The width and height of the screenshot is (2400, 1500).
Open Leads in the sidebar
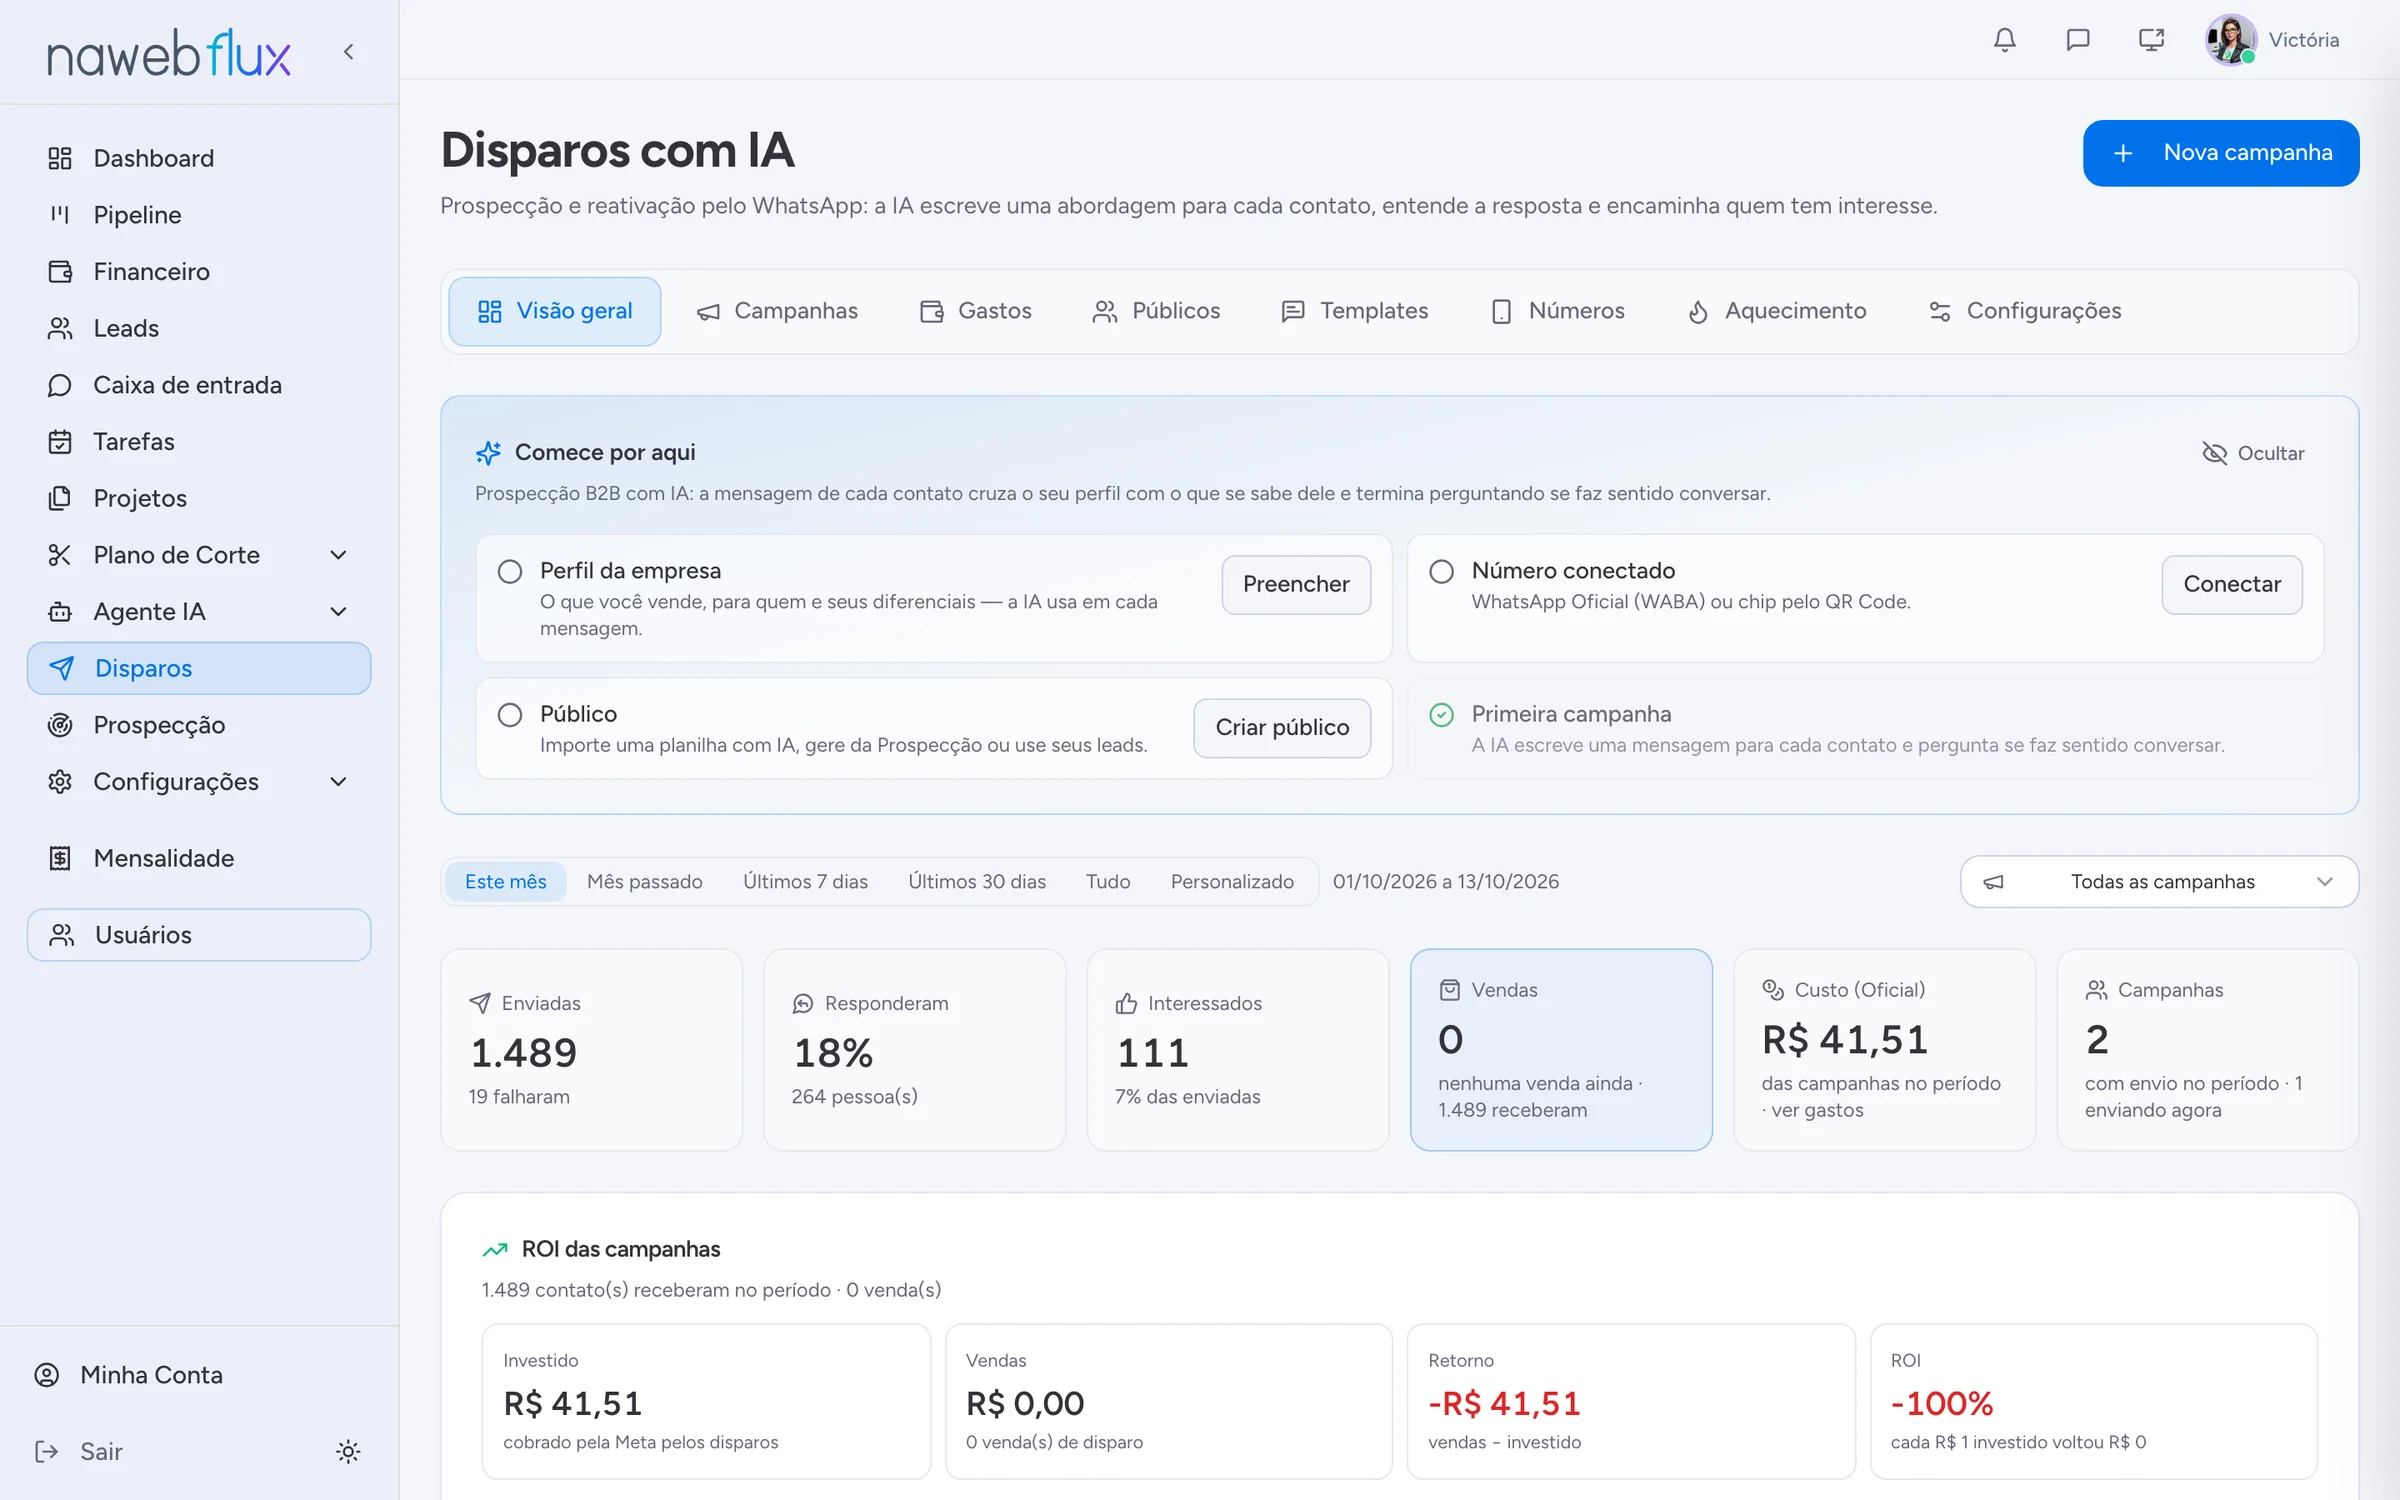[199, 328]
